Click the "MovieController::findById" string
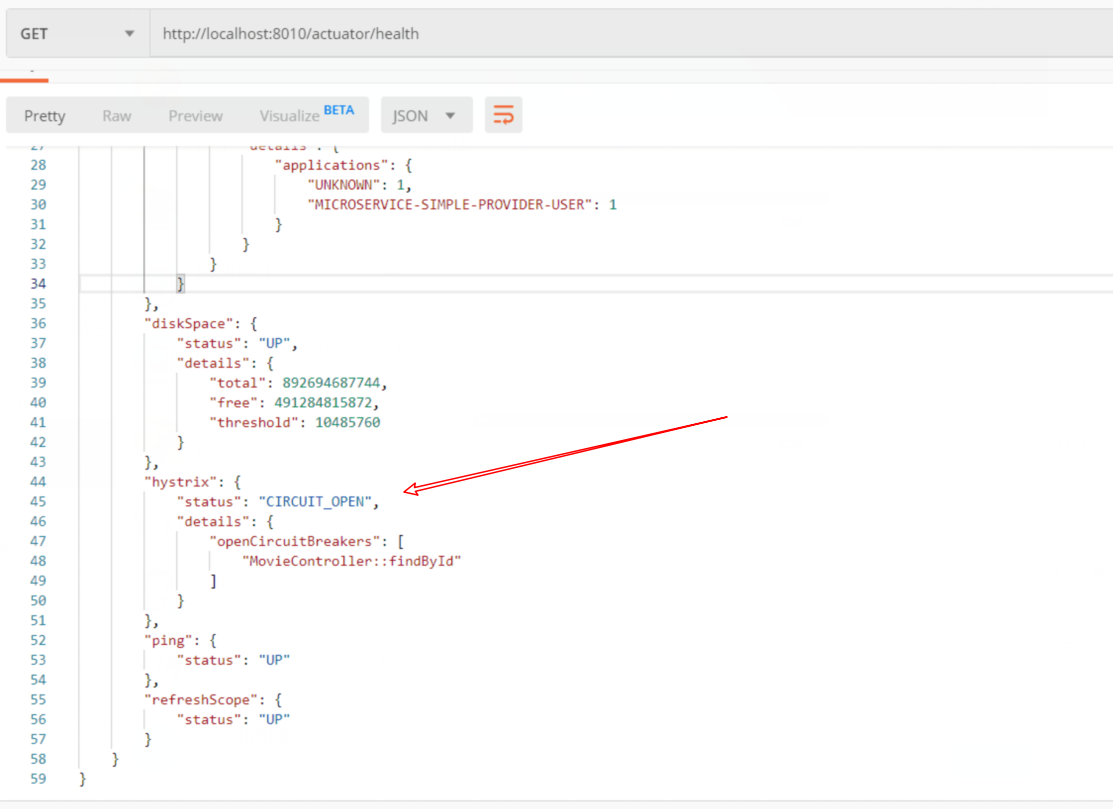Image resolution: width=1113 pixels, height=809 pixels. tap(351, 561)
